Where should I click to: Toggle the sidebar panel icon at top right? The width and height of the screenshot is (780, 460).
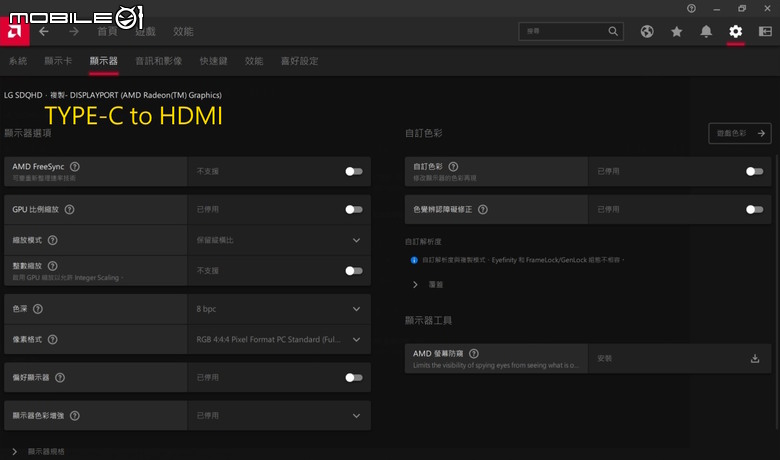tap(765, 31)
